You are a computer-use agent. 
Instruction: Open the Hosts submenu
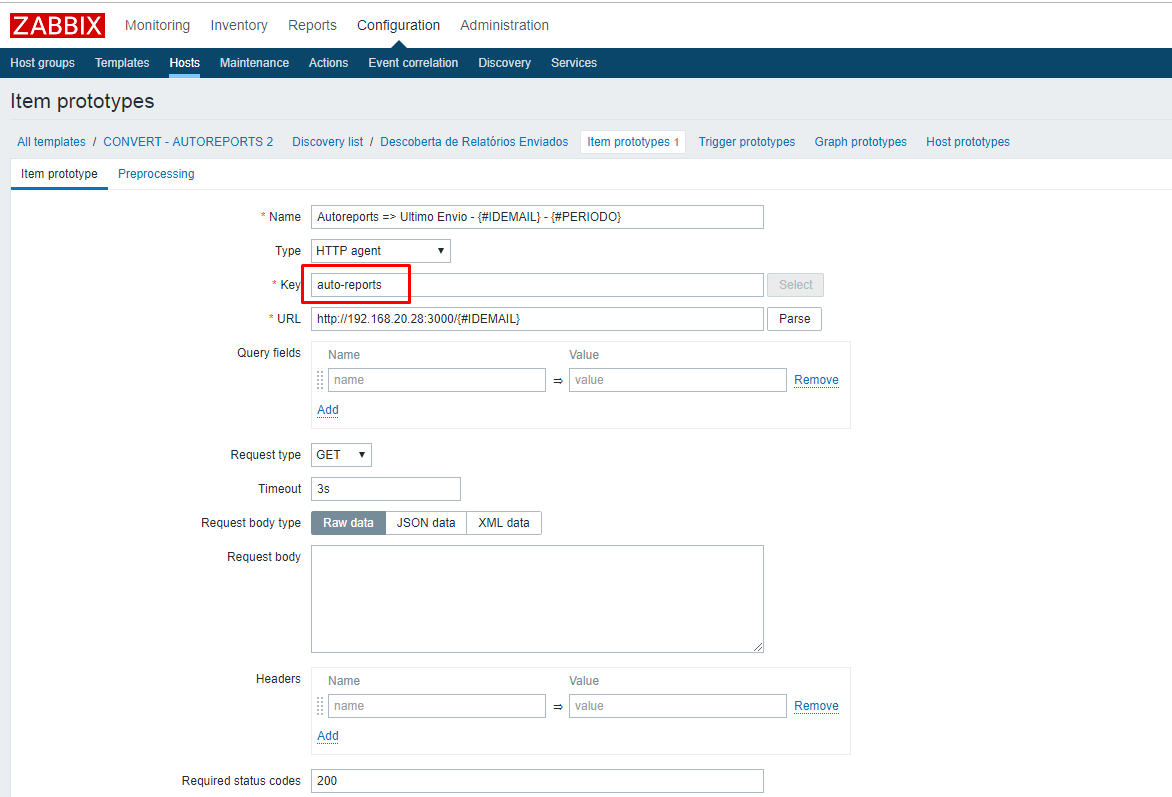coord(185,63)
